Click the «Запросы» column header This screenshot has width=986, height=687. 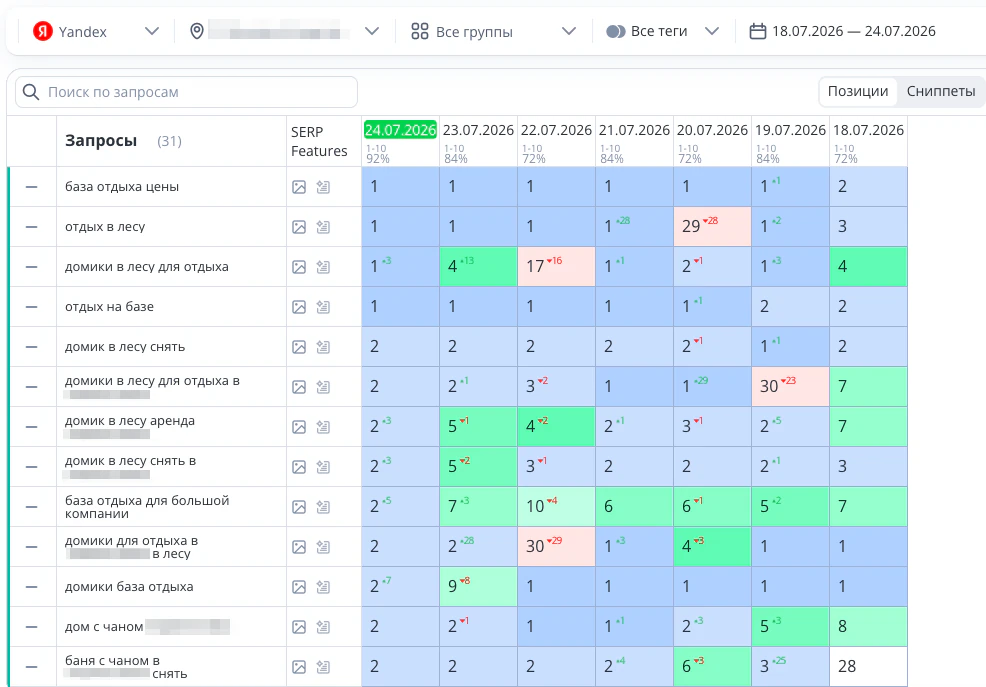pyautogui.click(x=101, y=141)
